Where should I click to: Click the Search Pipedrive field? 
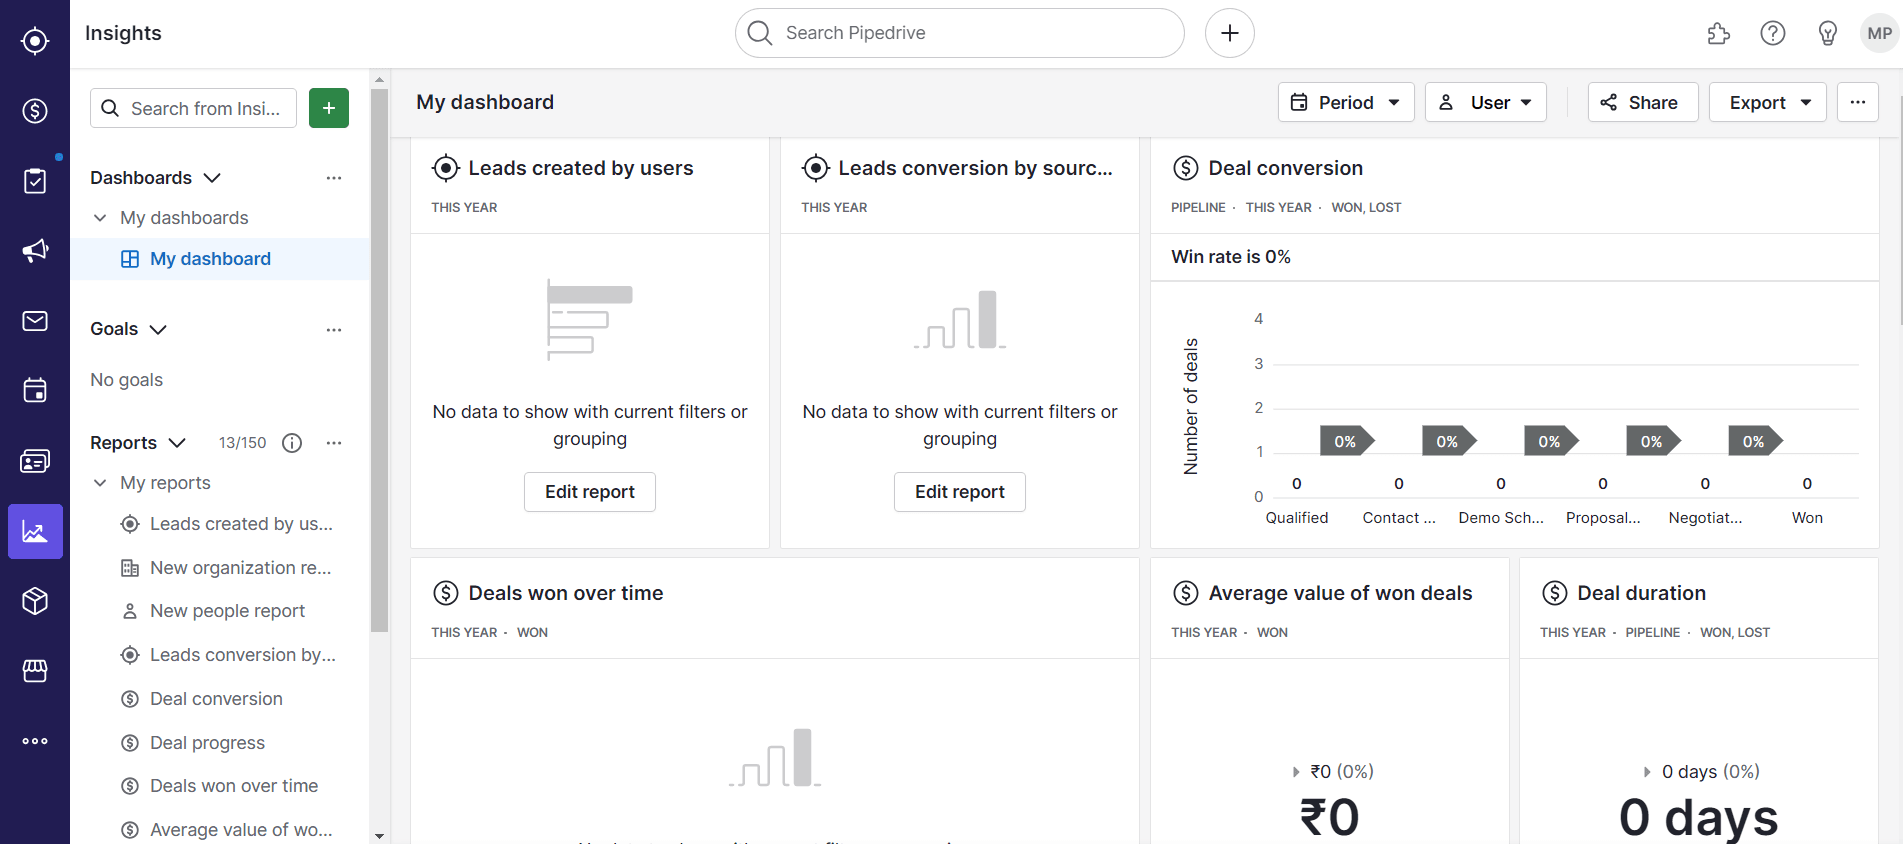coord(960,33)
